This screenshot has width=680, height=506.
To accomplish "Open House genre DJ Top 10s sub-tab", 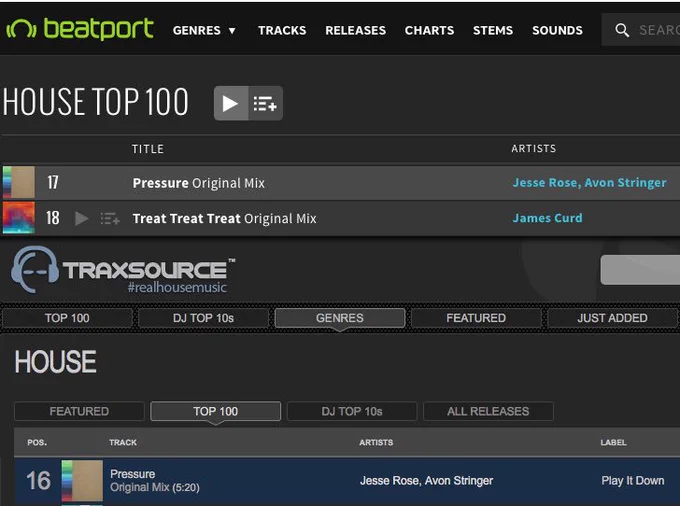I will click(x=352, y=411).
